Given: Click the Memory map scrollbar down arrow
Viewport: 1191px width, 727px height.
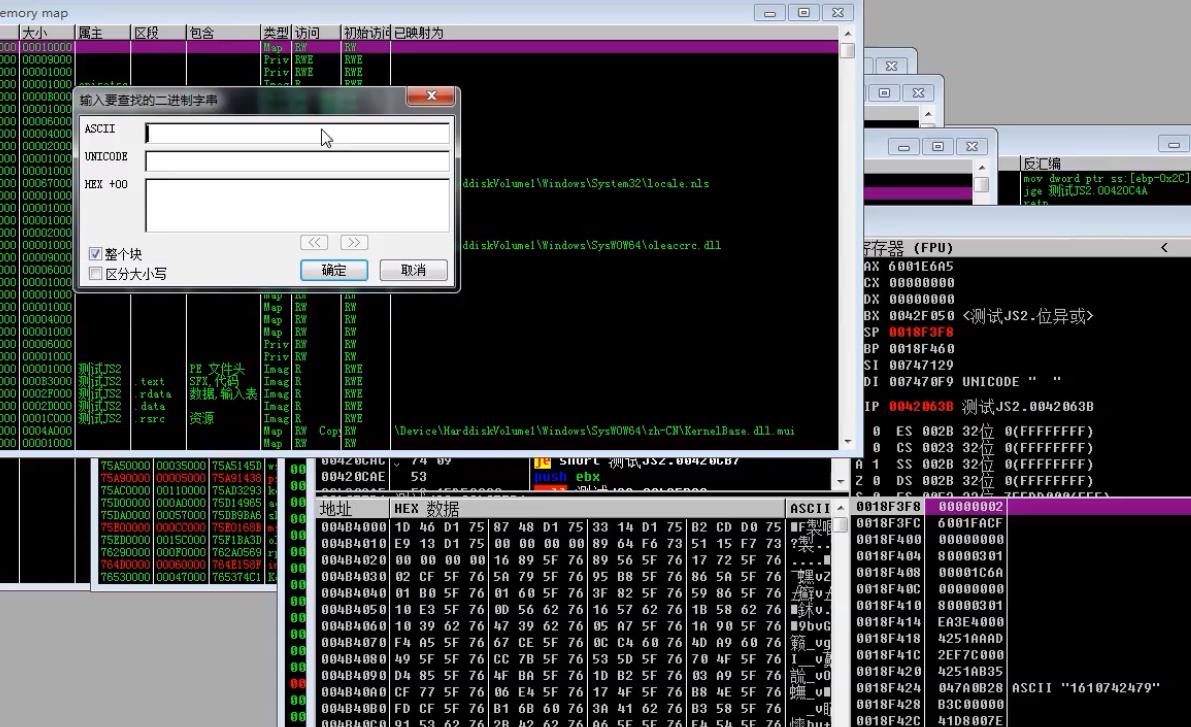Looking at the screenshot, I should (x=847, y=442).
